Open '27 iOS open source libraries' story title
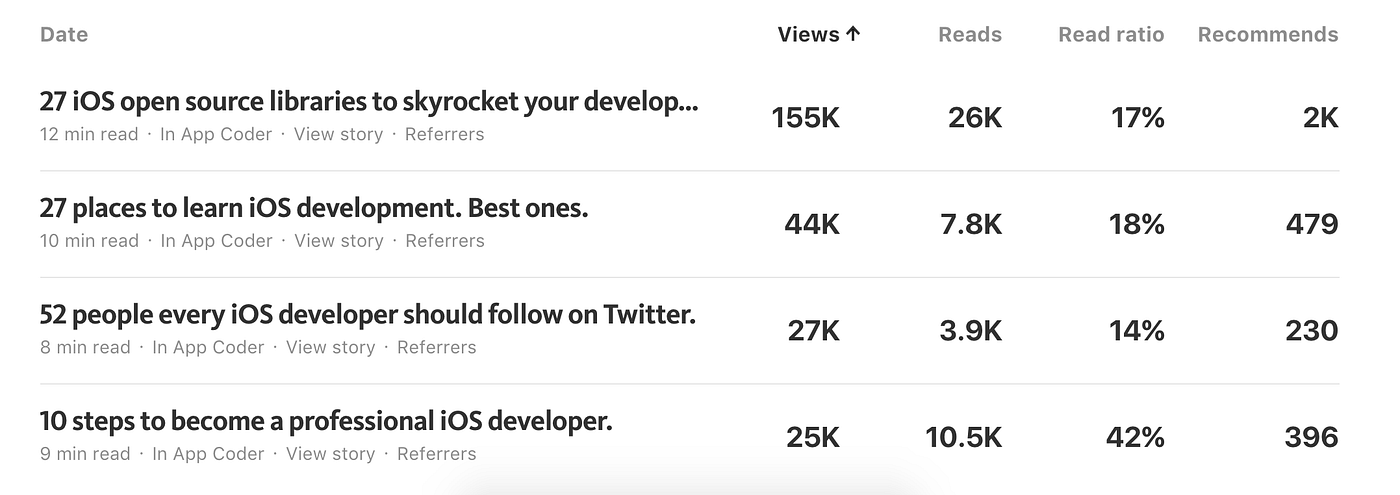This screenshot has width=1400, height=495. coord(369,102)
